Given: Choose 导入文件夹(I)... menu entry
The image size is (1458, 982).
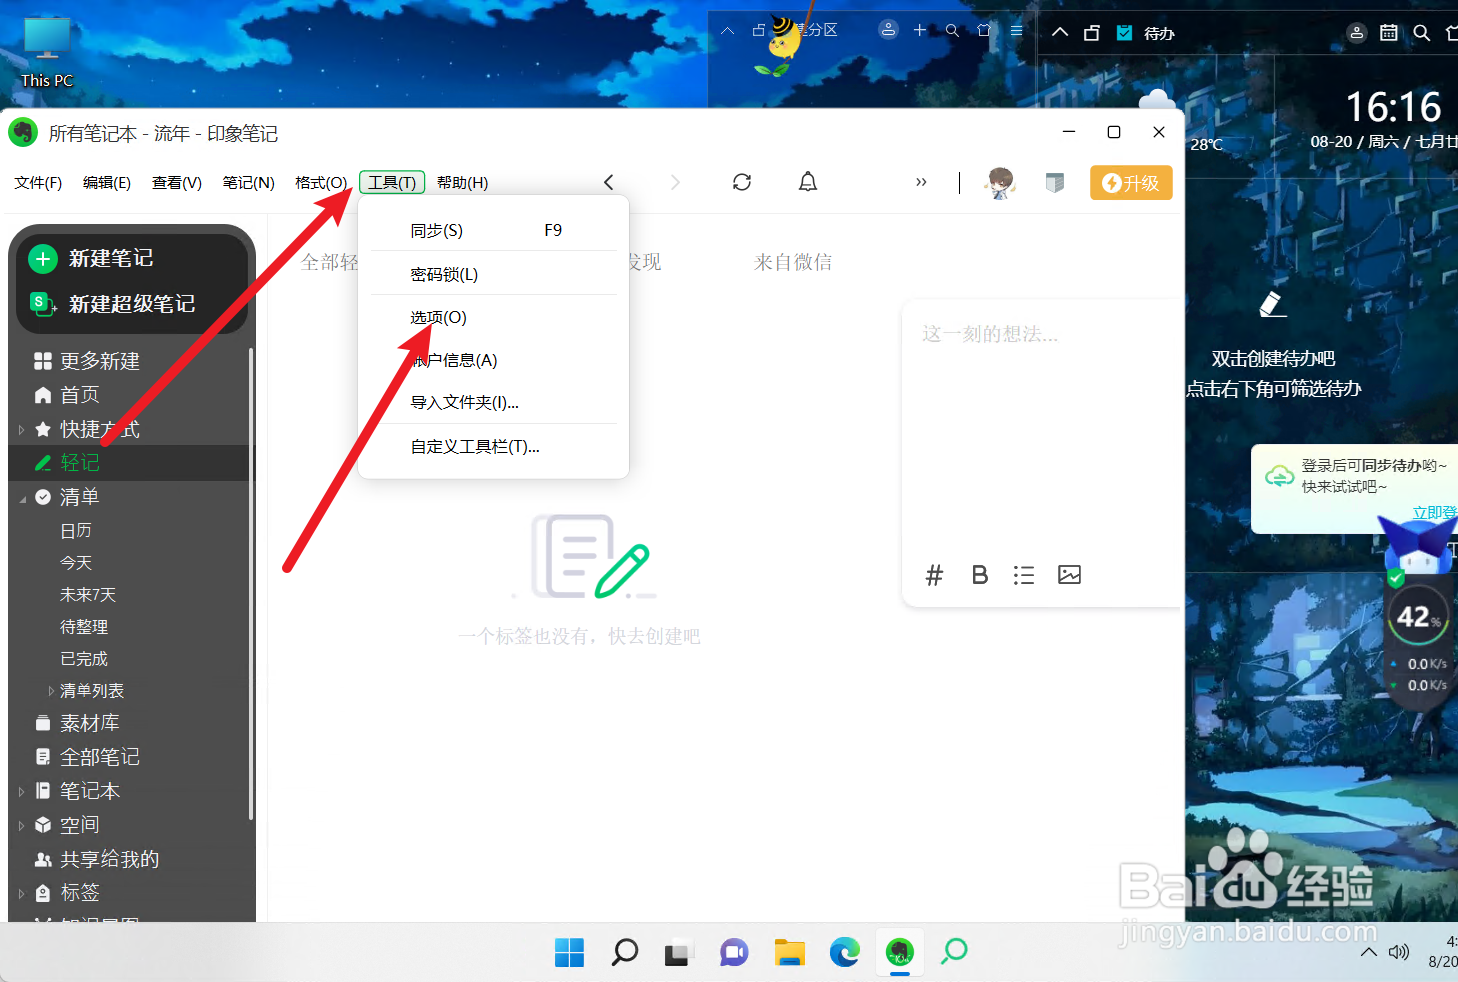Looking at the screenshot, I should pos(493,403).
